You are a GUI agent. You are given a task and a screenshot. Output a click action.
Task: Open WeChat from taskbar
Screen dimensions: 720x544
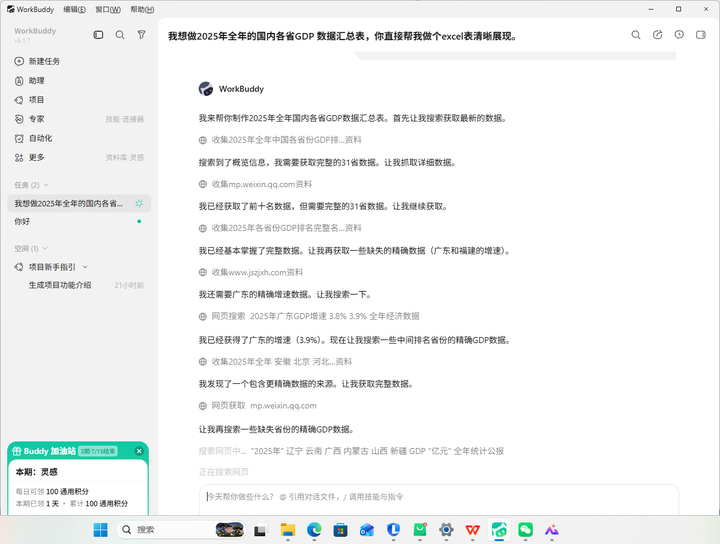tap(525, 530)
